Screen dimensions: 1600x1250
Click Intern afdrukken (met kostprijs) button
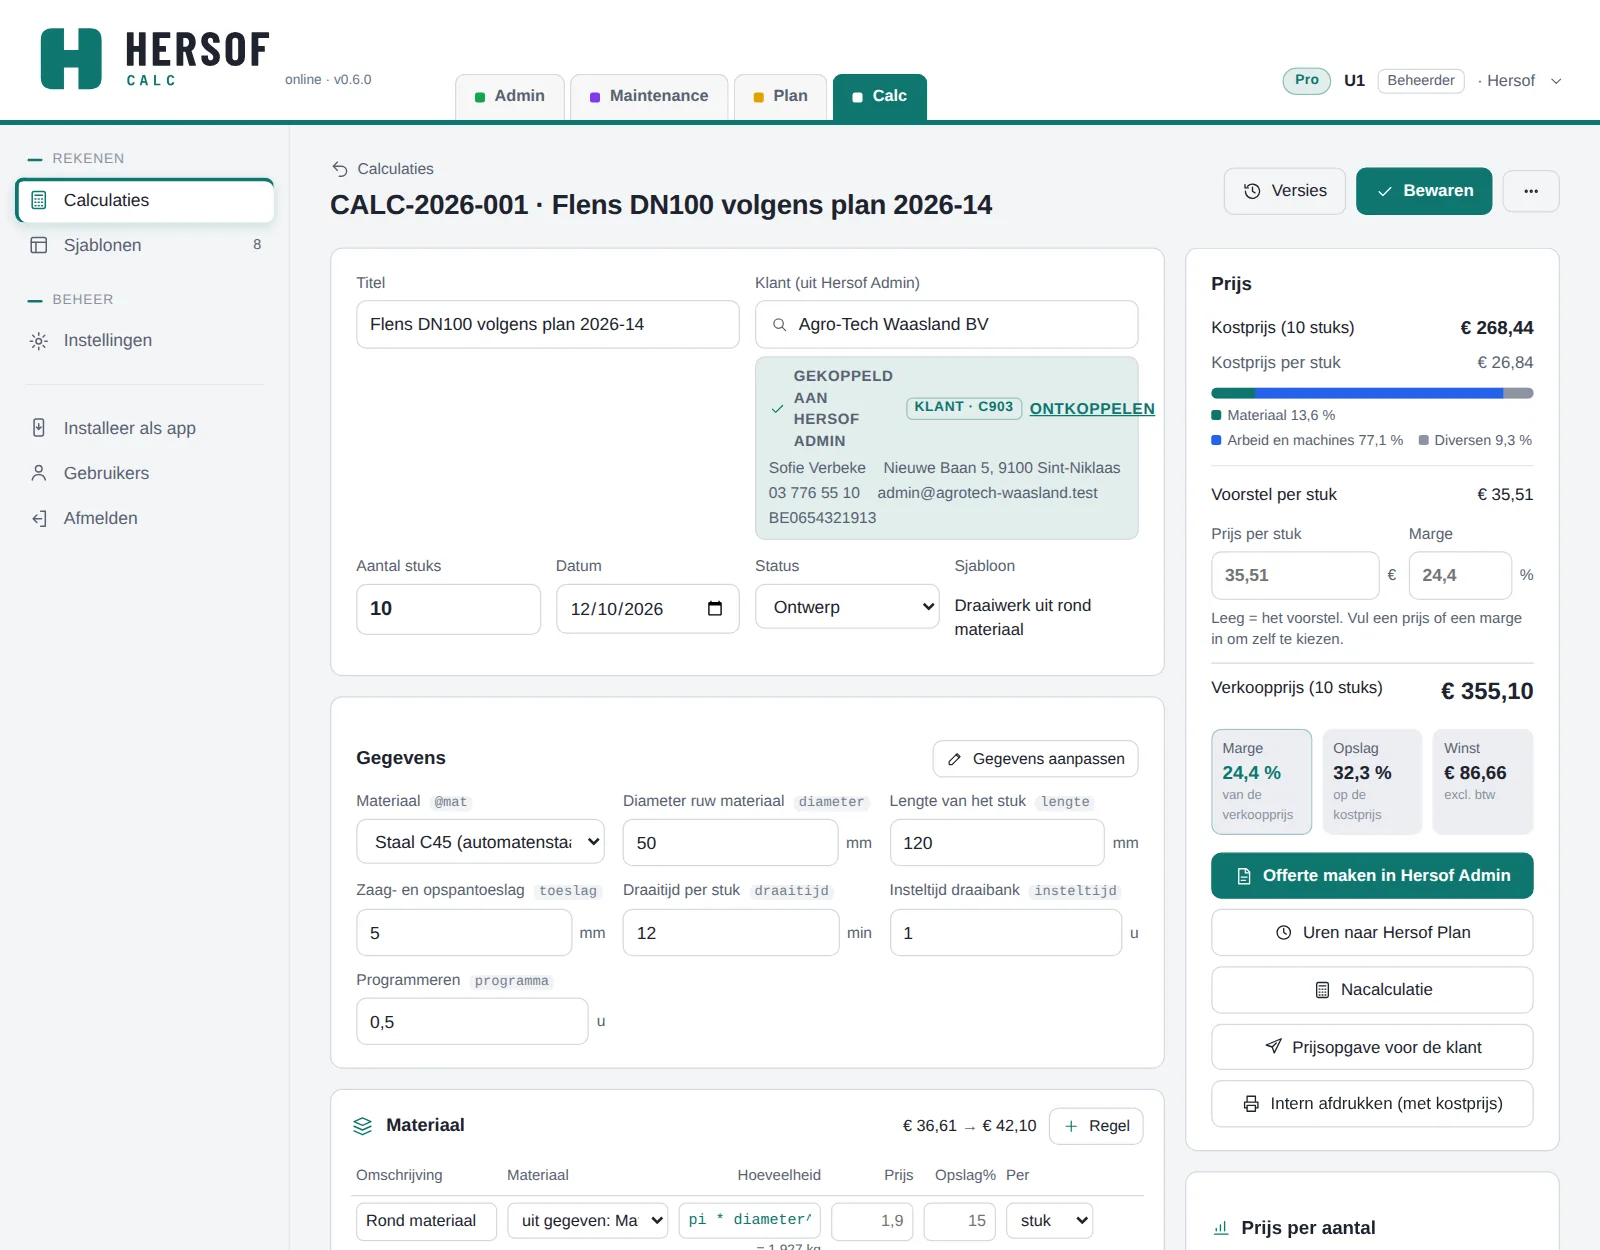1372,1104
